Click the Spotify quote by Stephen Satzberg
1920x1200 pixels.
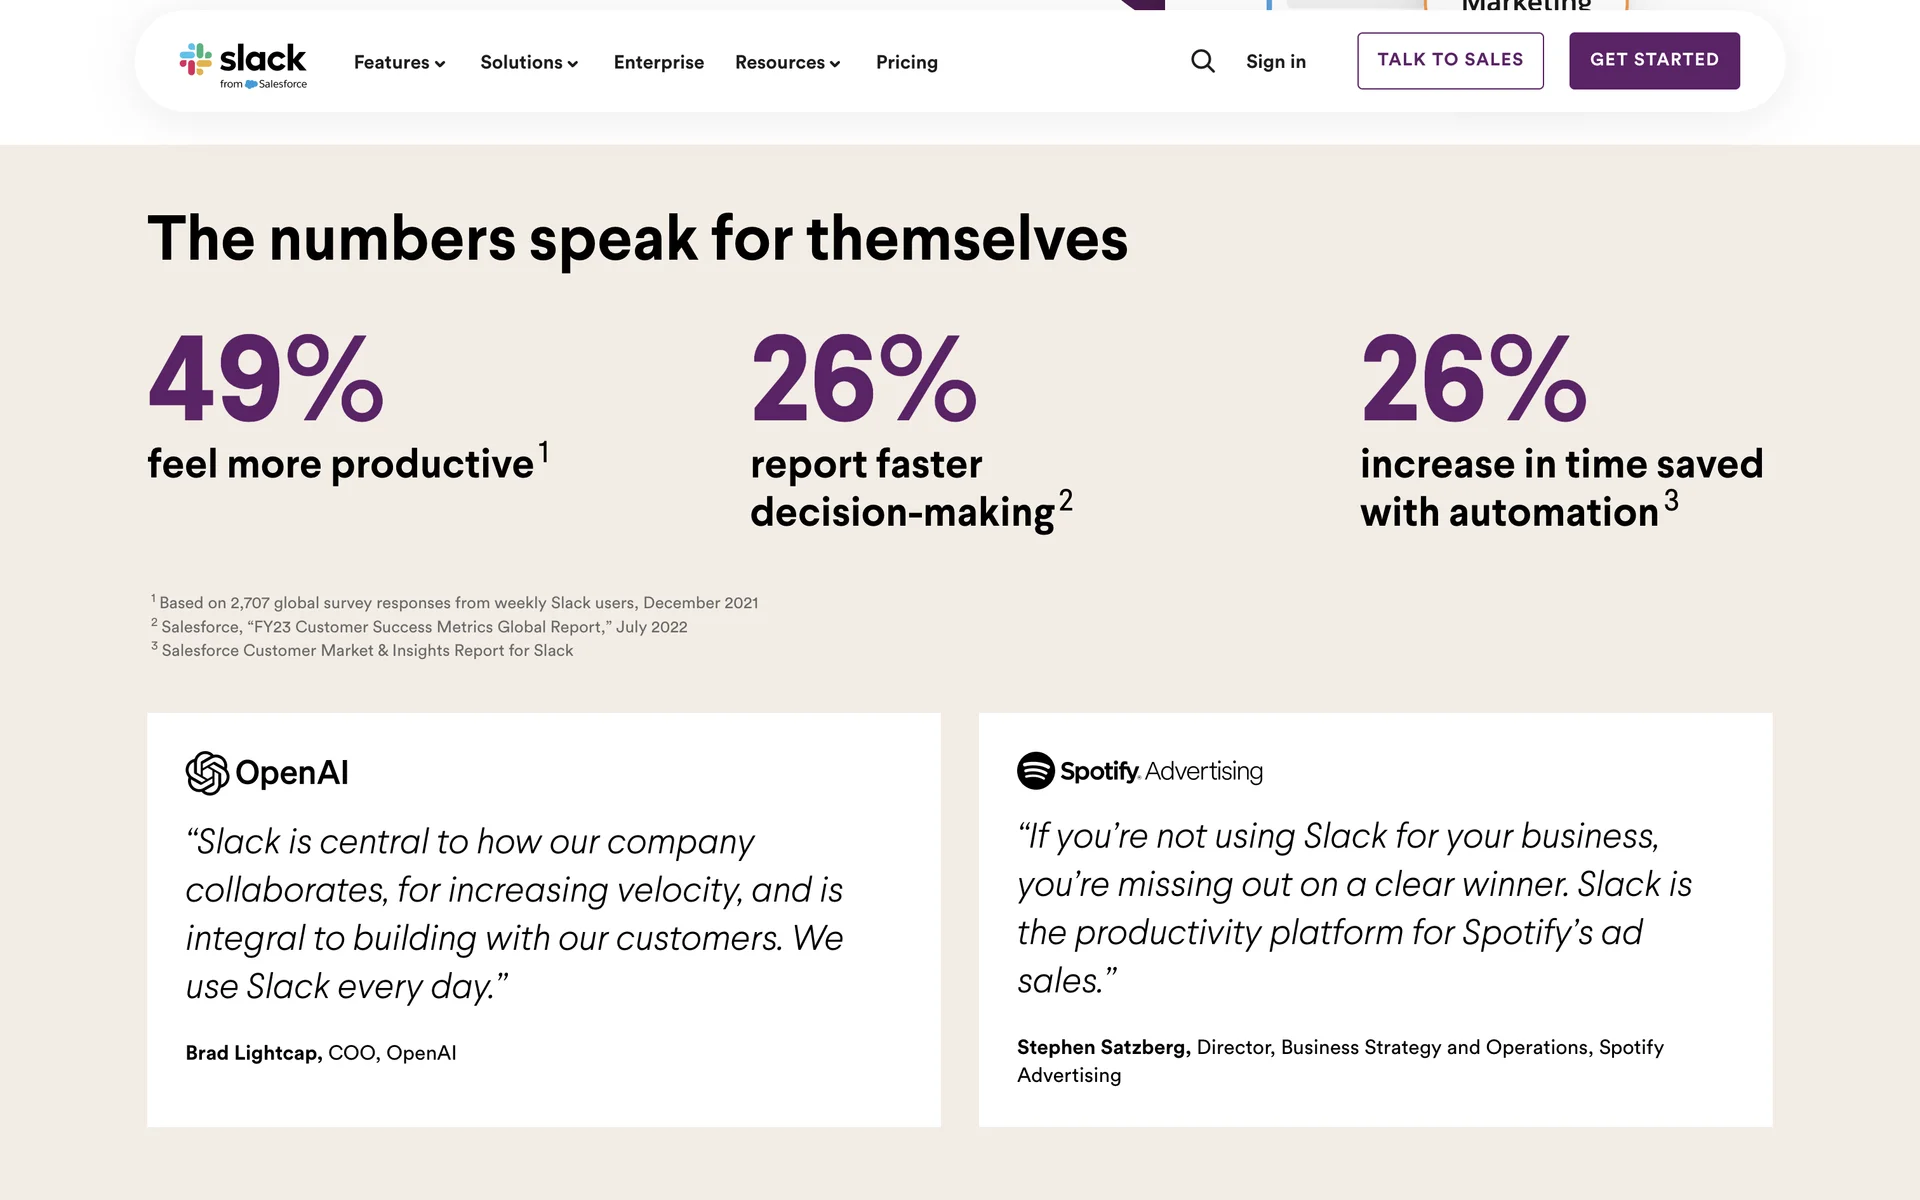(1354, 908)
